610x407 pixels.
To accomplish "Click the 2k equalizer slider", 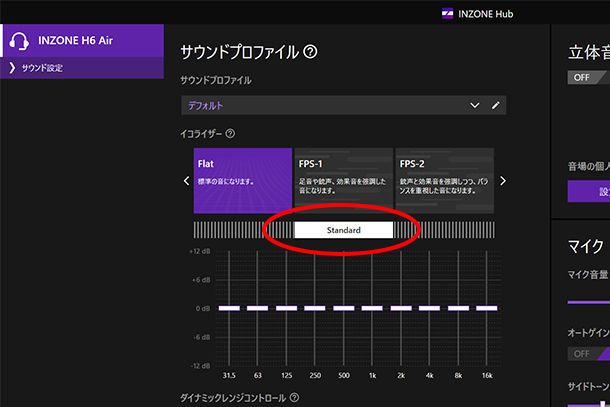I will click(401, 308).
